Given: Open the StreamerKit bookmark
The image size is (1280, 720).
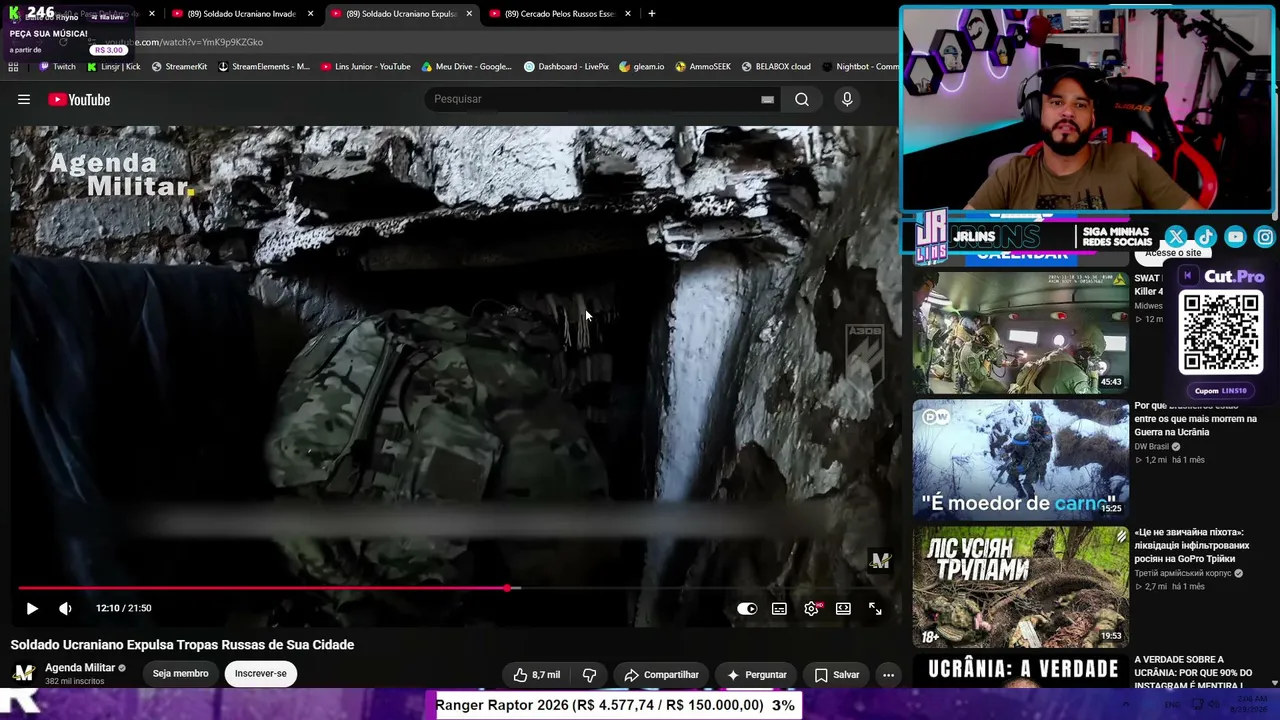Looking at the screenshot, I should [179, 67].
